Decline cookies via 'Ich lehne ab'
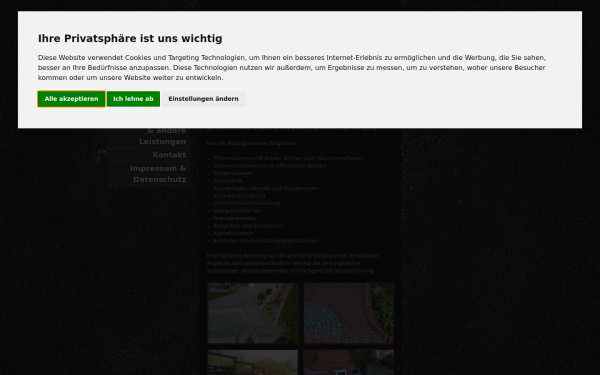The width and height of the screenshot is (600, 375). 133,99
